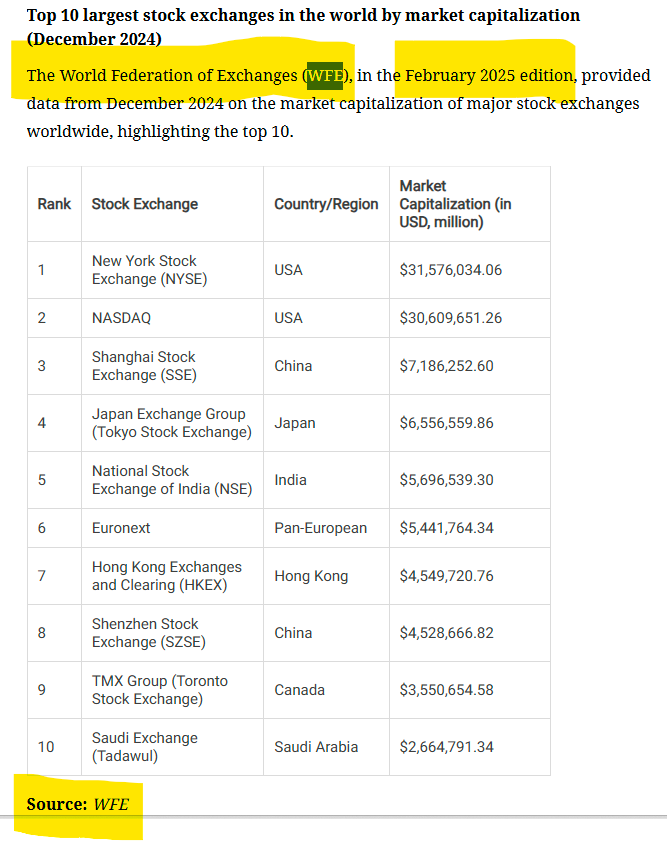This screenshot has height=841, width=667.
Task: Click the value $30,609,651.26
Action: (x=450, y=318)
